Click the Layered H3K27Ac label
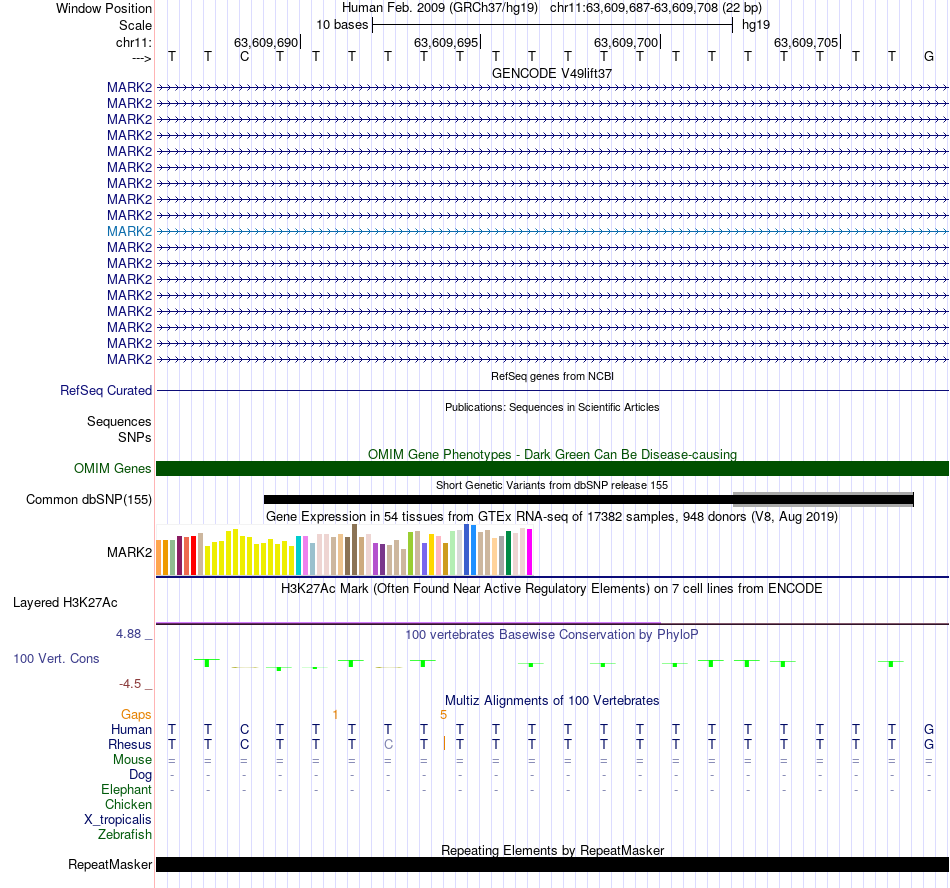 (65, 603)
